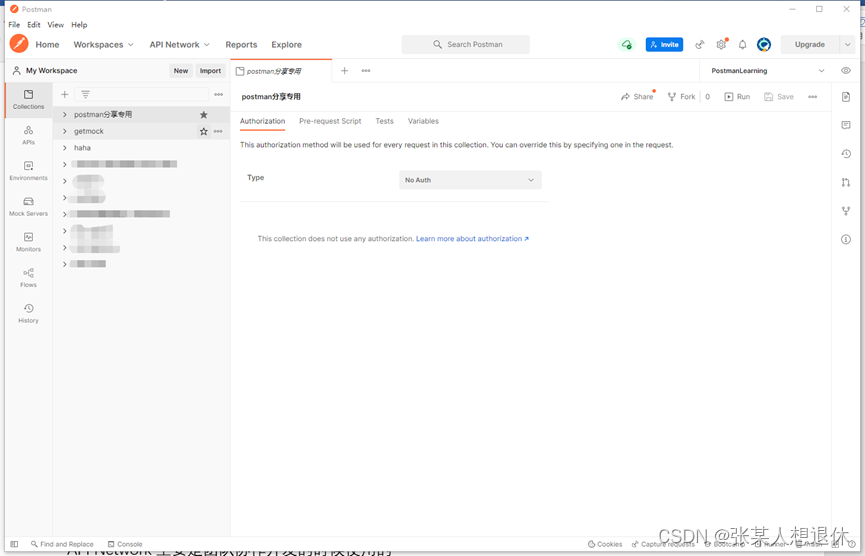
Task: Open the APIs sidebar panel
Action: coord(29,135)
